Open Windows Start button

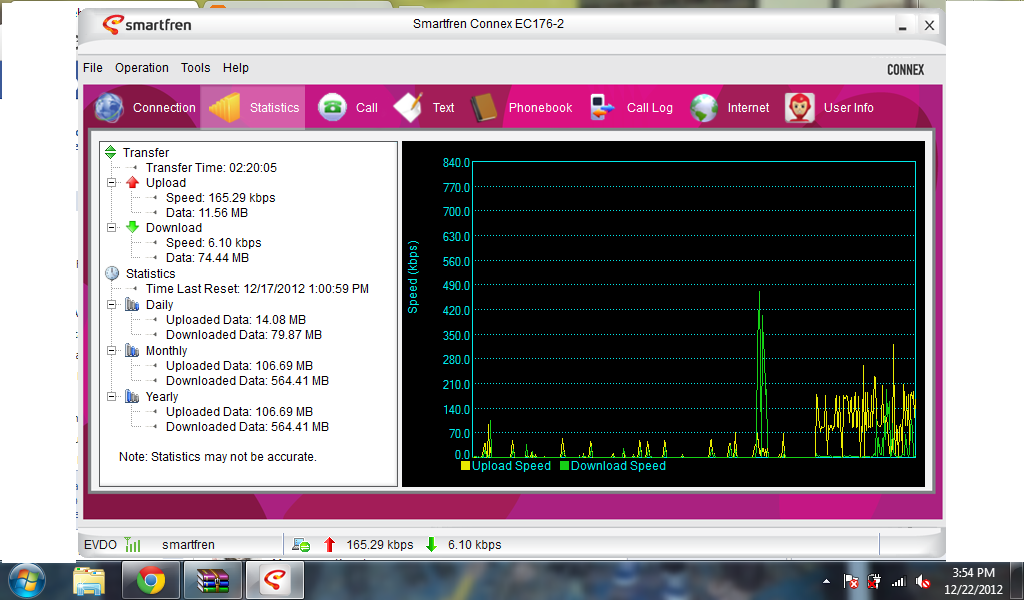[27, 581]
